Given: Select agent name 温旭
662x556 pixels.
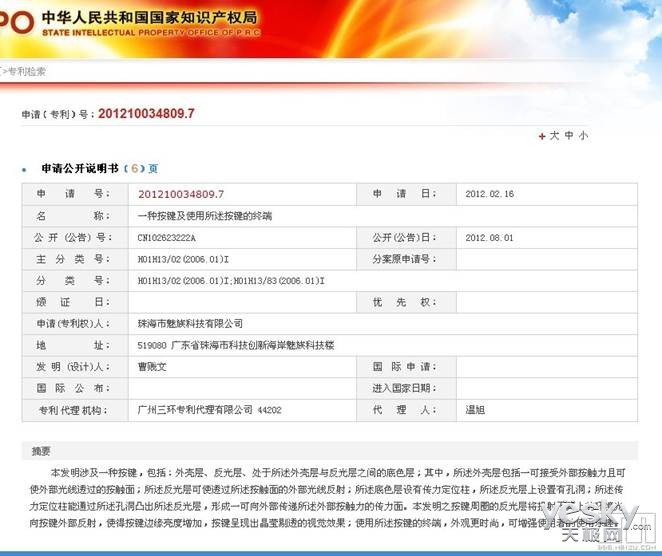Looking at the screenshot, I should [475, 410].
